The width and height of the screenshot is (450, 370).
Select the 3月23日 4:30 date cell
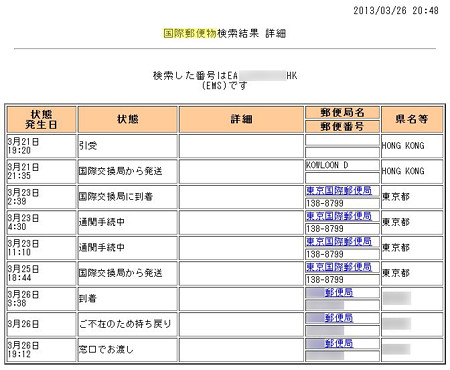(41, 222)
